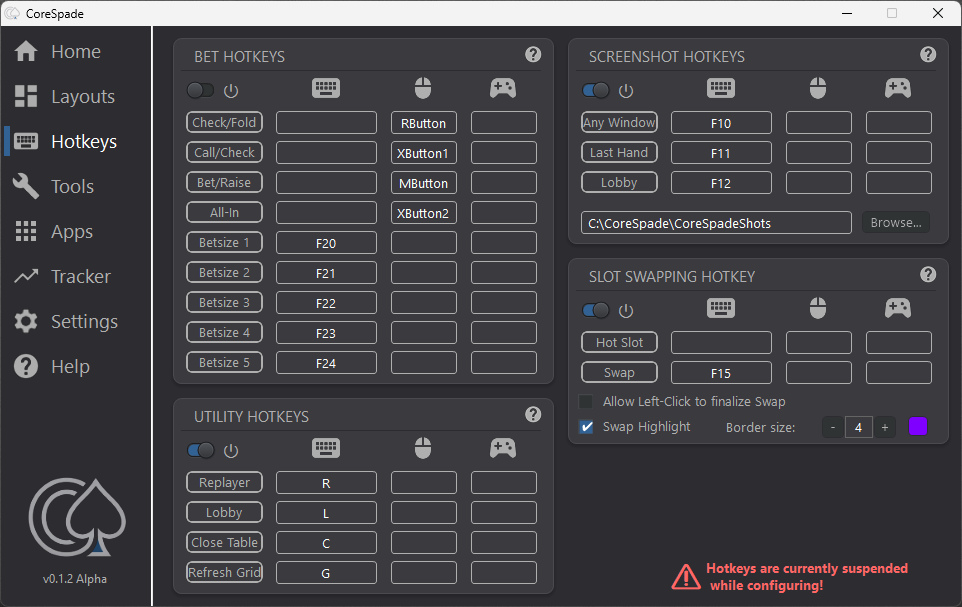
Task: Click the Swap button
Action: [x=620, y=373]
